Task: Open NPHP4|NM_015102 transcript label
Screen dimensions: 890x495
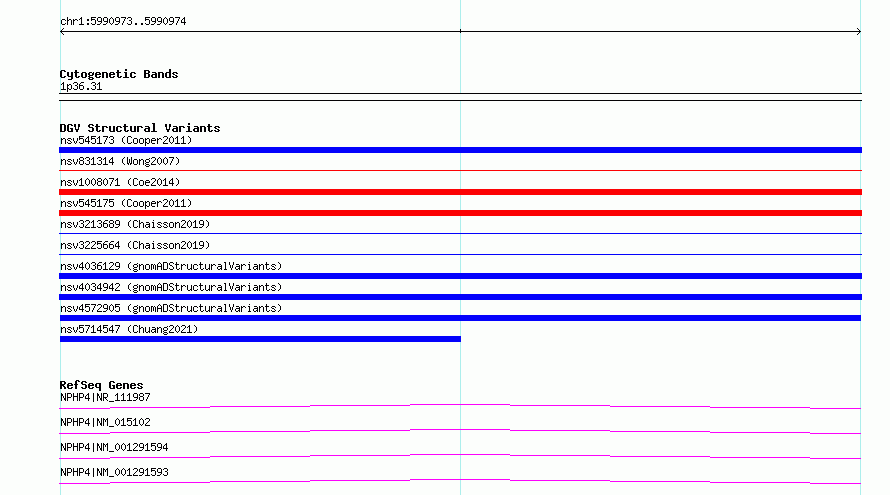Action: 105,422
